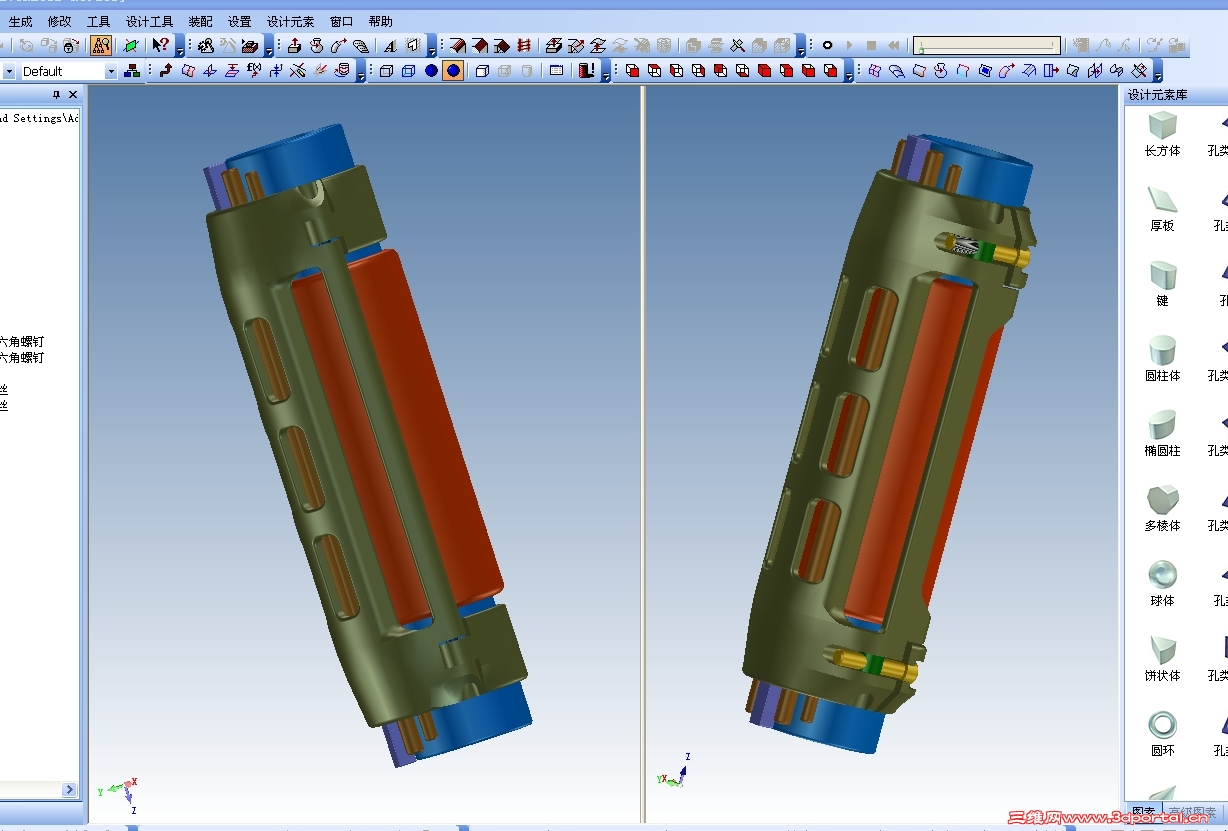The width and height of the screenshot is (1228, 831).
Task: Open the 窗口 menu
Action: (x=341, y=21)
